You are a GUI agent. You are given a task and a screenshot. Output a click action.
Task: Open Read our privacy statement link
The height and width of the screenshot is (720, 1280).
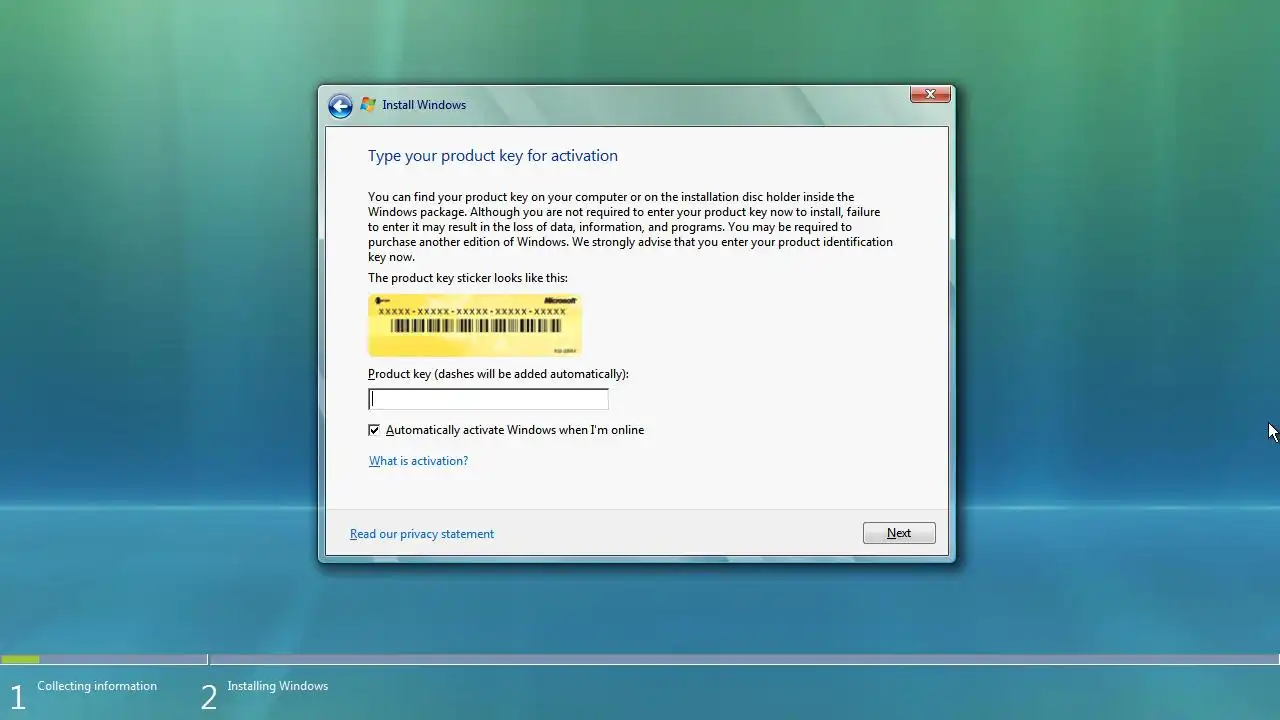pyautogui.click(x=422, y=534)
